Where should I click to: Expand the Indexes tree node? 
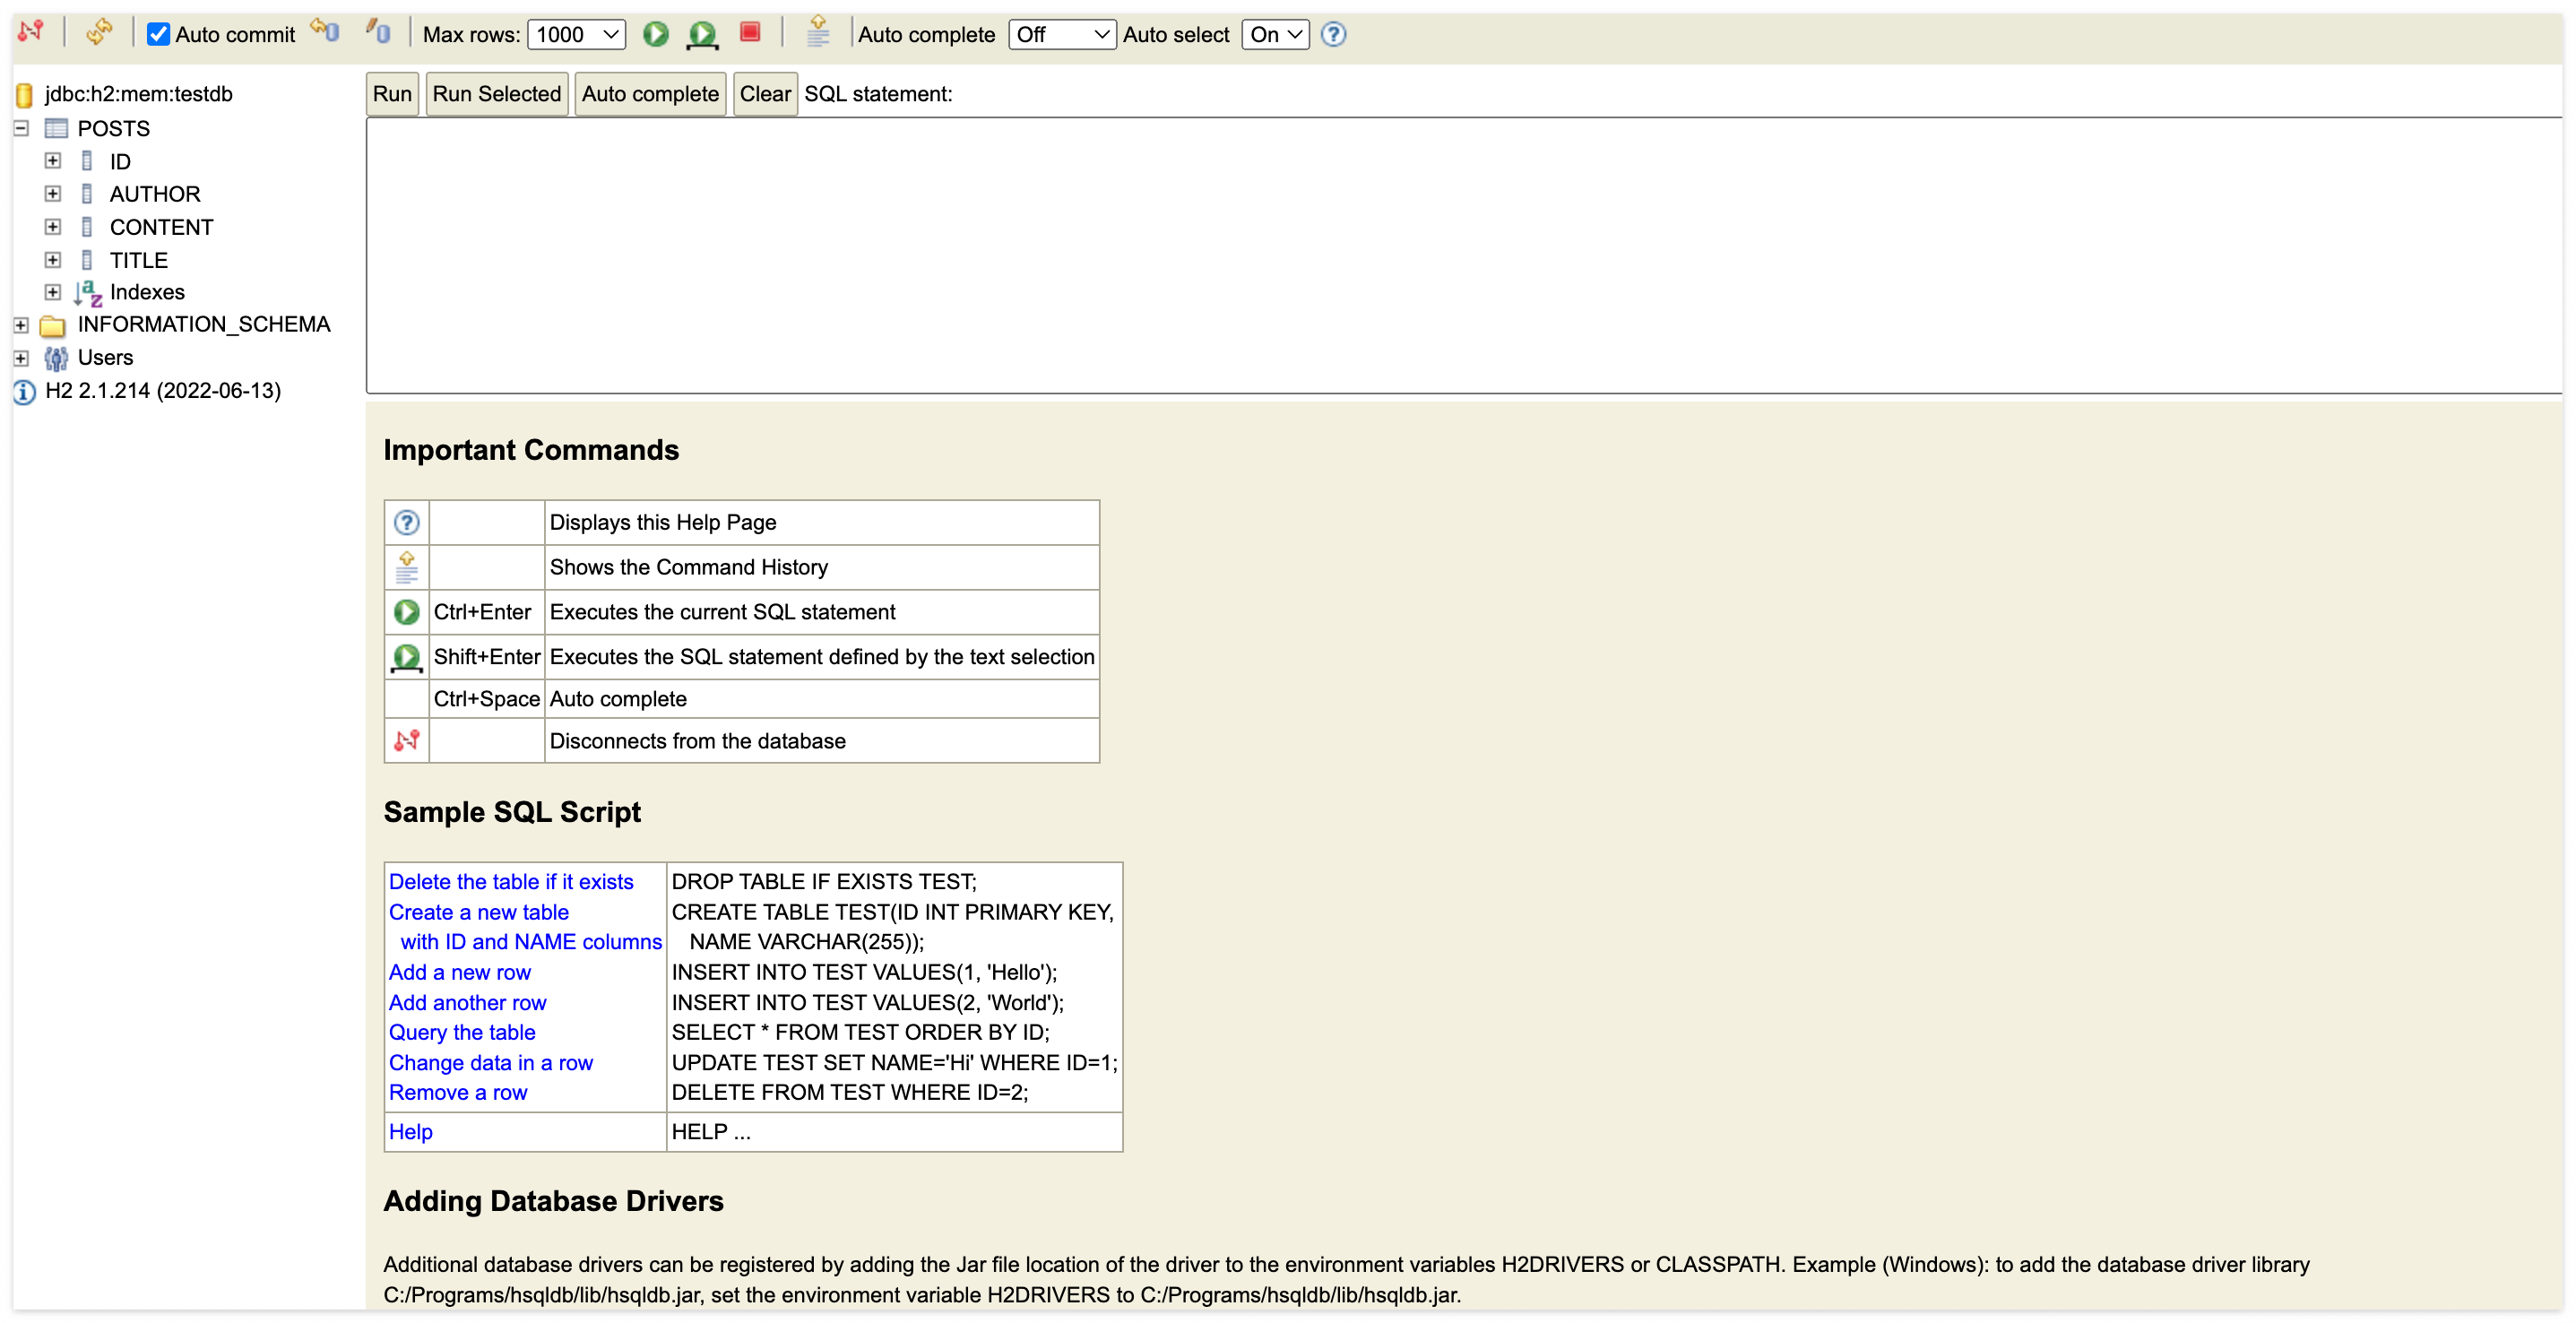(53, 292)
